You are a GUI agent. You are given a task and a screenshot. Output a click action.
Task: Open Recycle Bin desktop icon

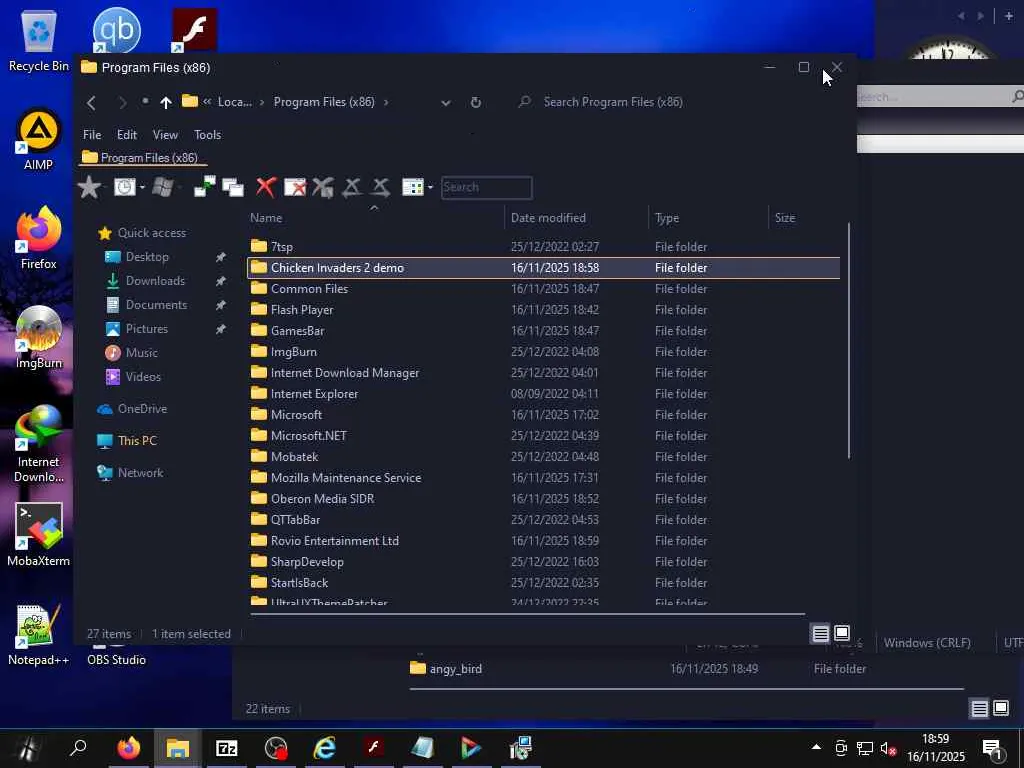[x=39, y=40]
